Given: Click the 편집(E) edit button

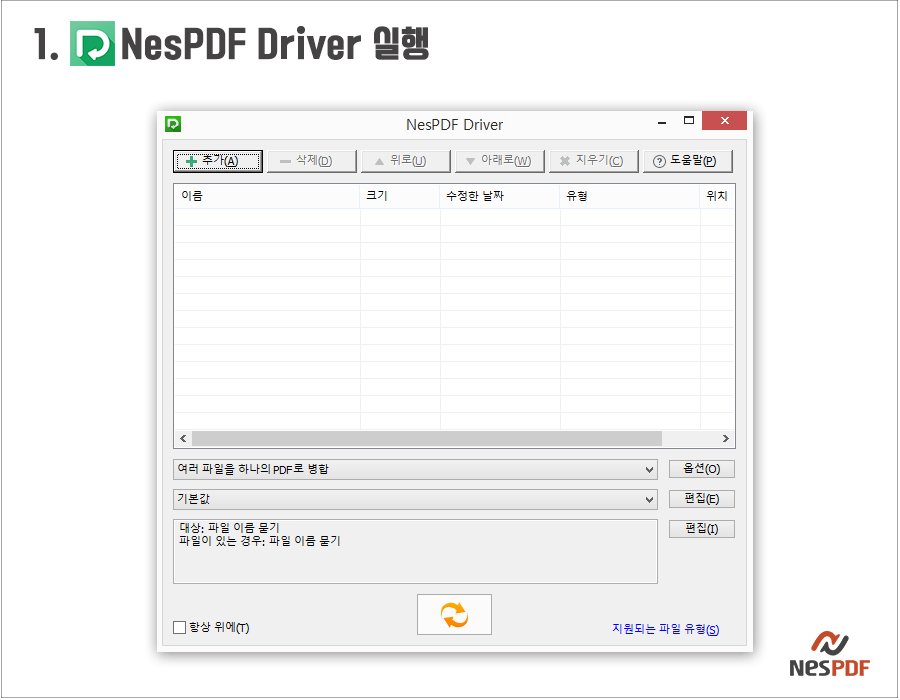Looking at the screenshot, I should [701, 499].
